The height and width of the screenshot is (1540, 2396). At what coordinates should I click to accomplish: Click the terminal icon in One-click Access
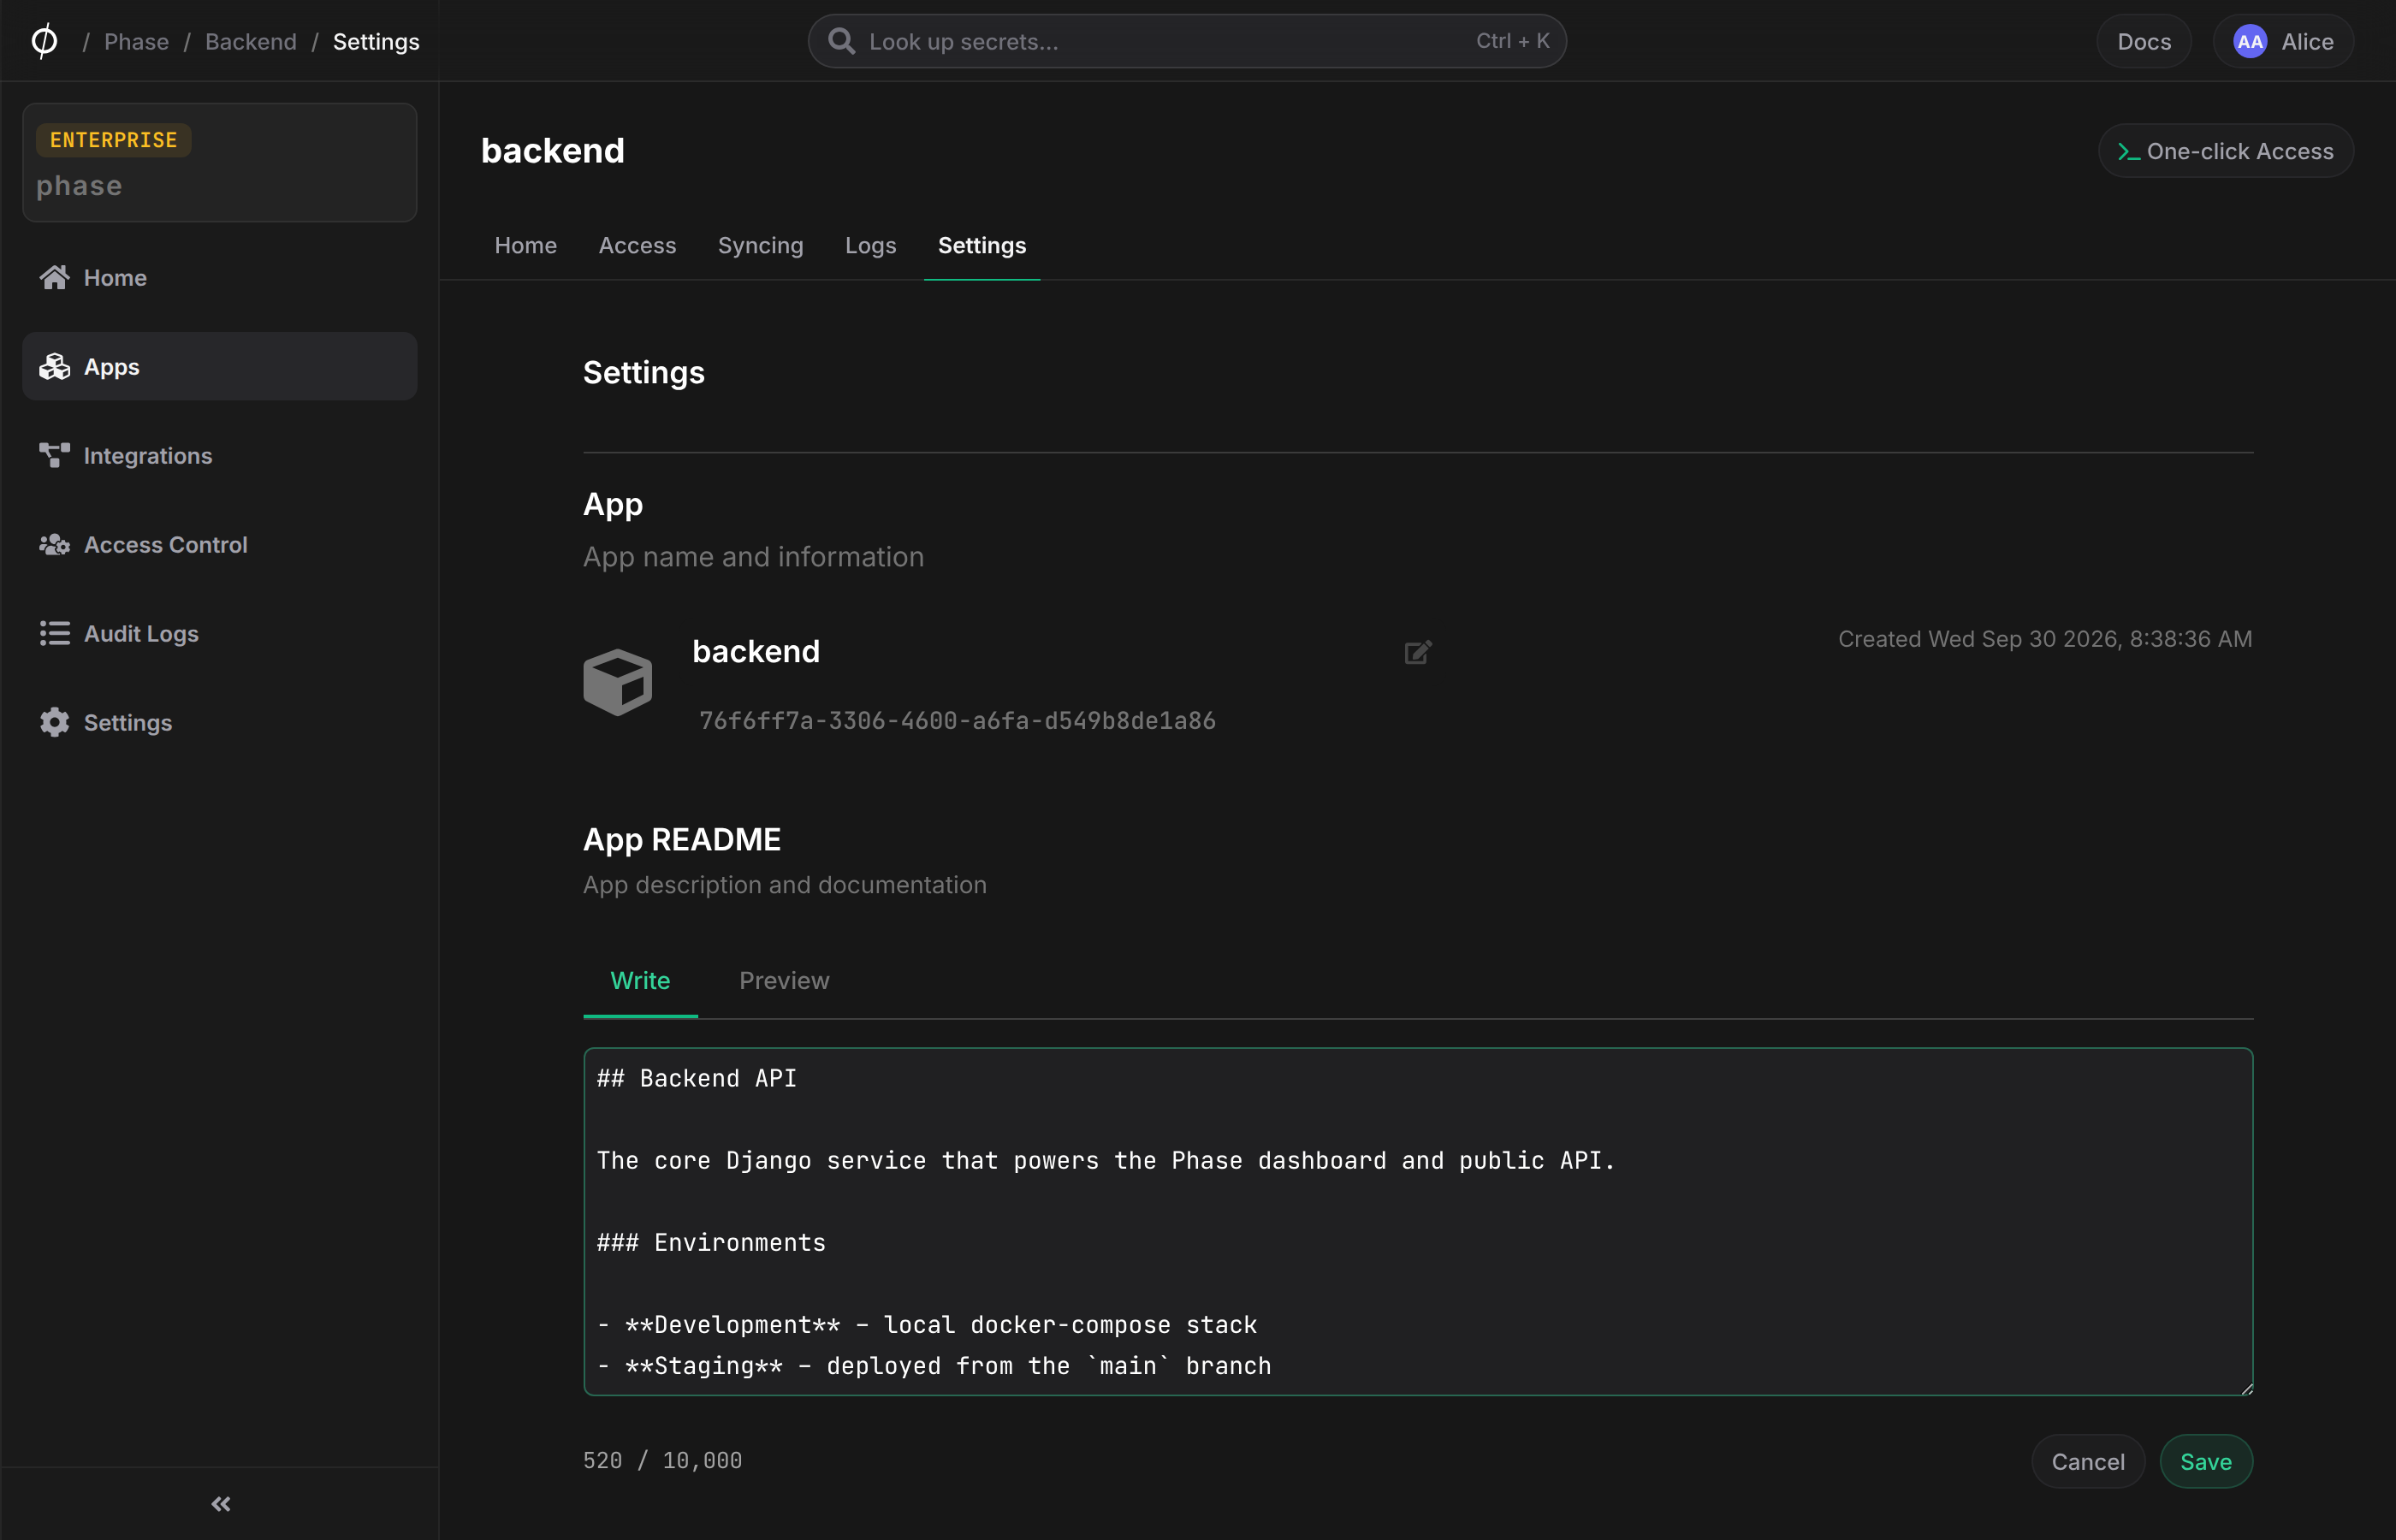click(2128, 152)
